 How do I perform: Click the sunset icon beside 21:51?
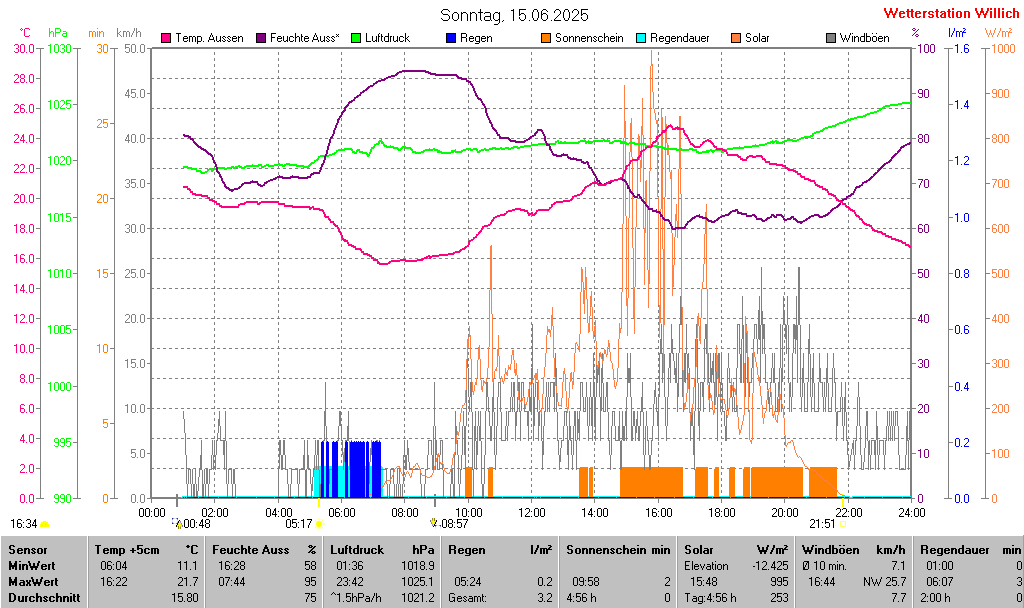pos(843,524)
